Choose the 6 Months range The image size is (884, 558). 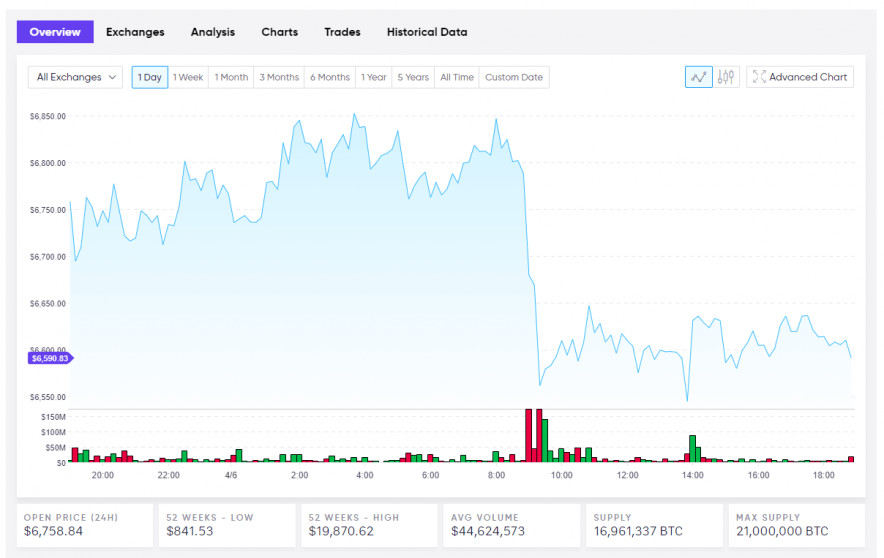coord(330,77)
